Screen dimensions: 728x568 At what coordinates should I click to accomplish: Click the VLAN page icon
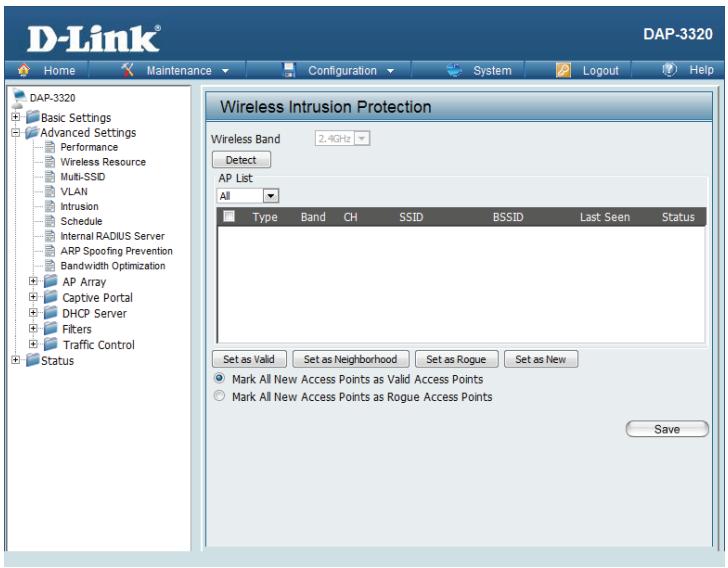click(x=50, y=192)
